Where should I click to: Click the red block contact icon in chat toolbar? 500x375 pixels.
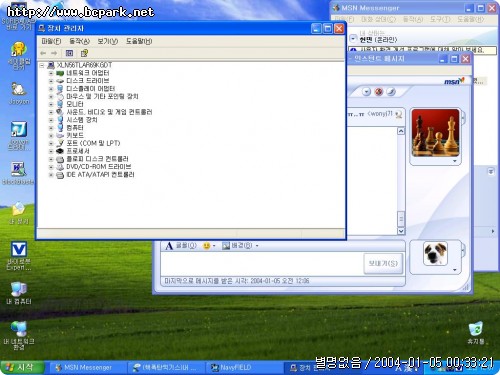pos(379,92)
